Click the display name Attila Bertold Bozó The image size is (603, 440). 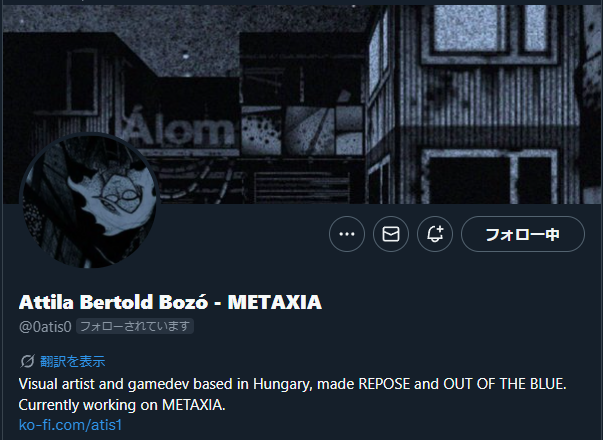point(113,302)
